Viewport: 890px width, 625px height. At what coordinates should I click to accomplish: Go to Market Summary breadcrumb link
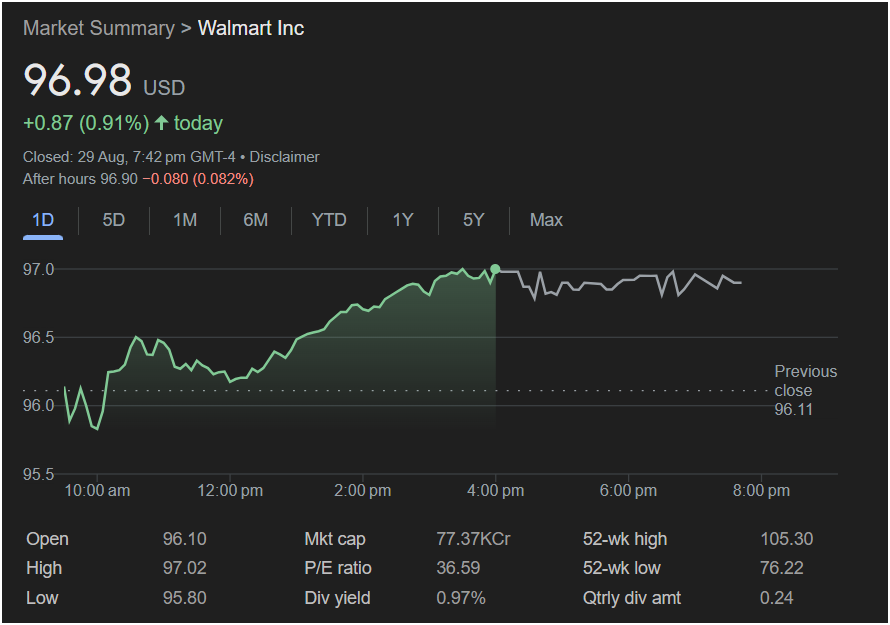(x=99, y=28)
